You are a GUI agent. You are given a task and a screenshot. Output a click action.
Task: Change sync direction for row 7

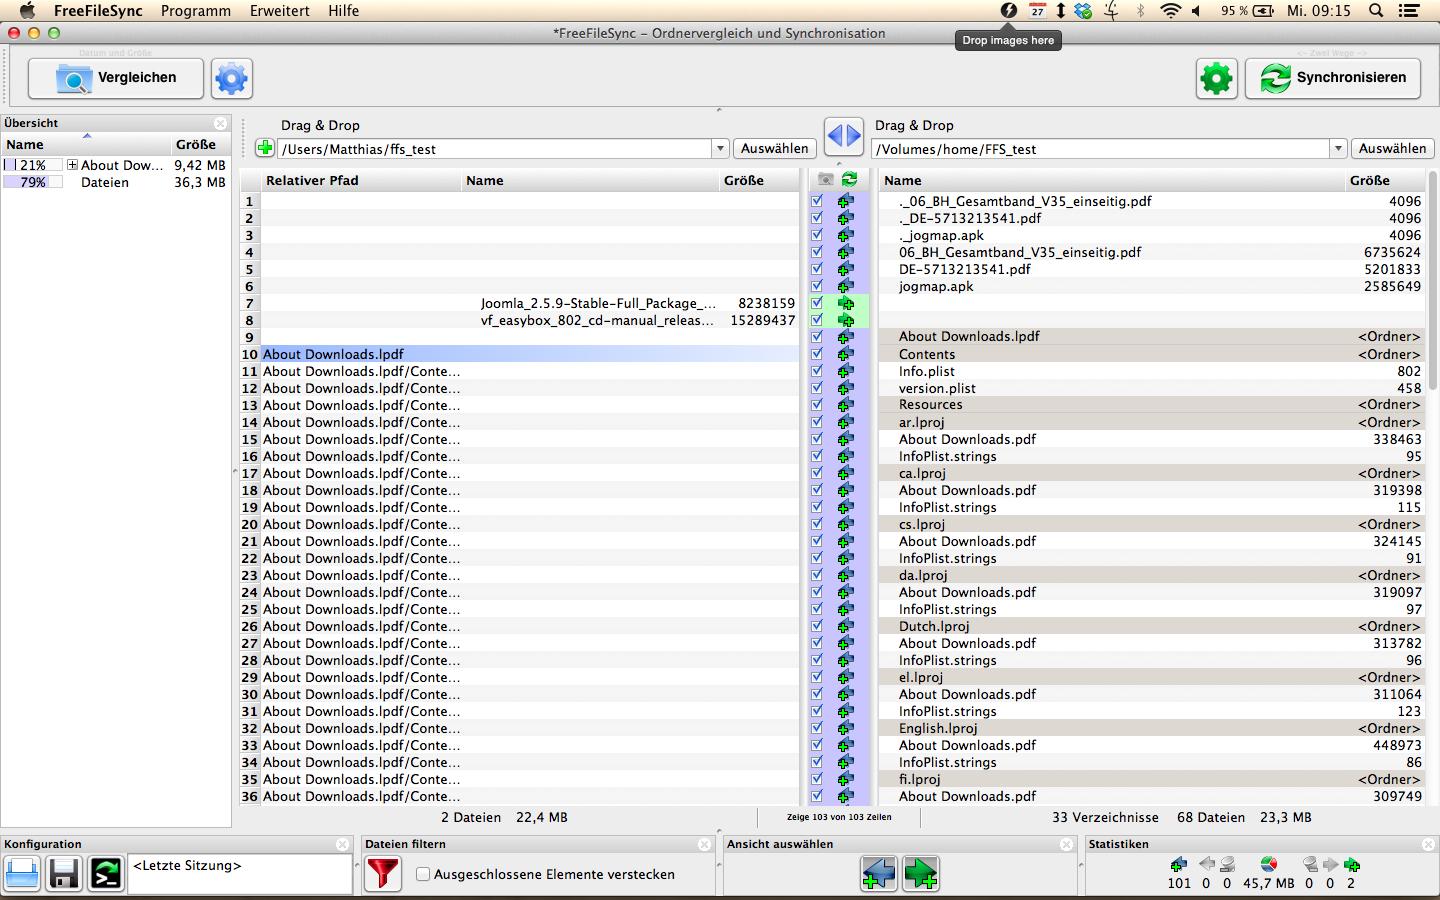pos(846,303)
